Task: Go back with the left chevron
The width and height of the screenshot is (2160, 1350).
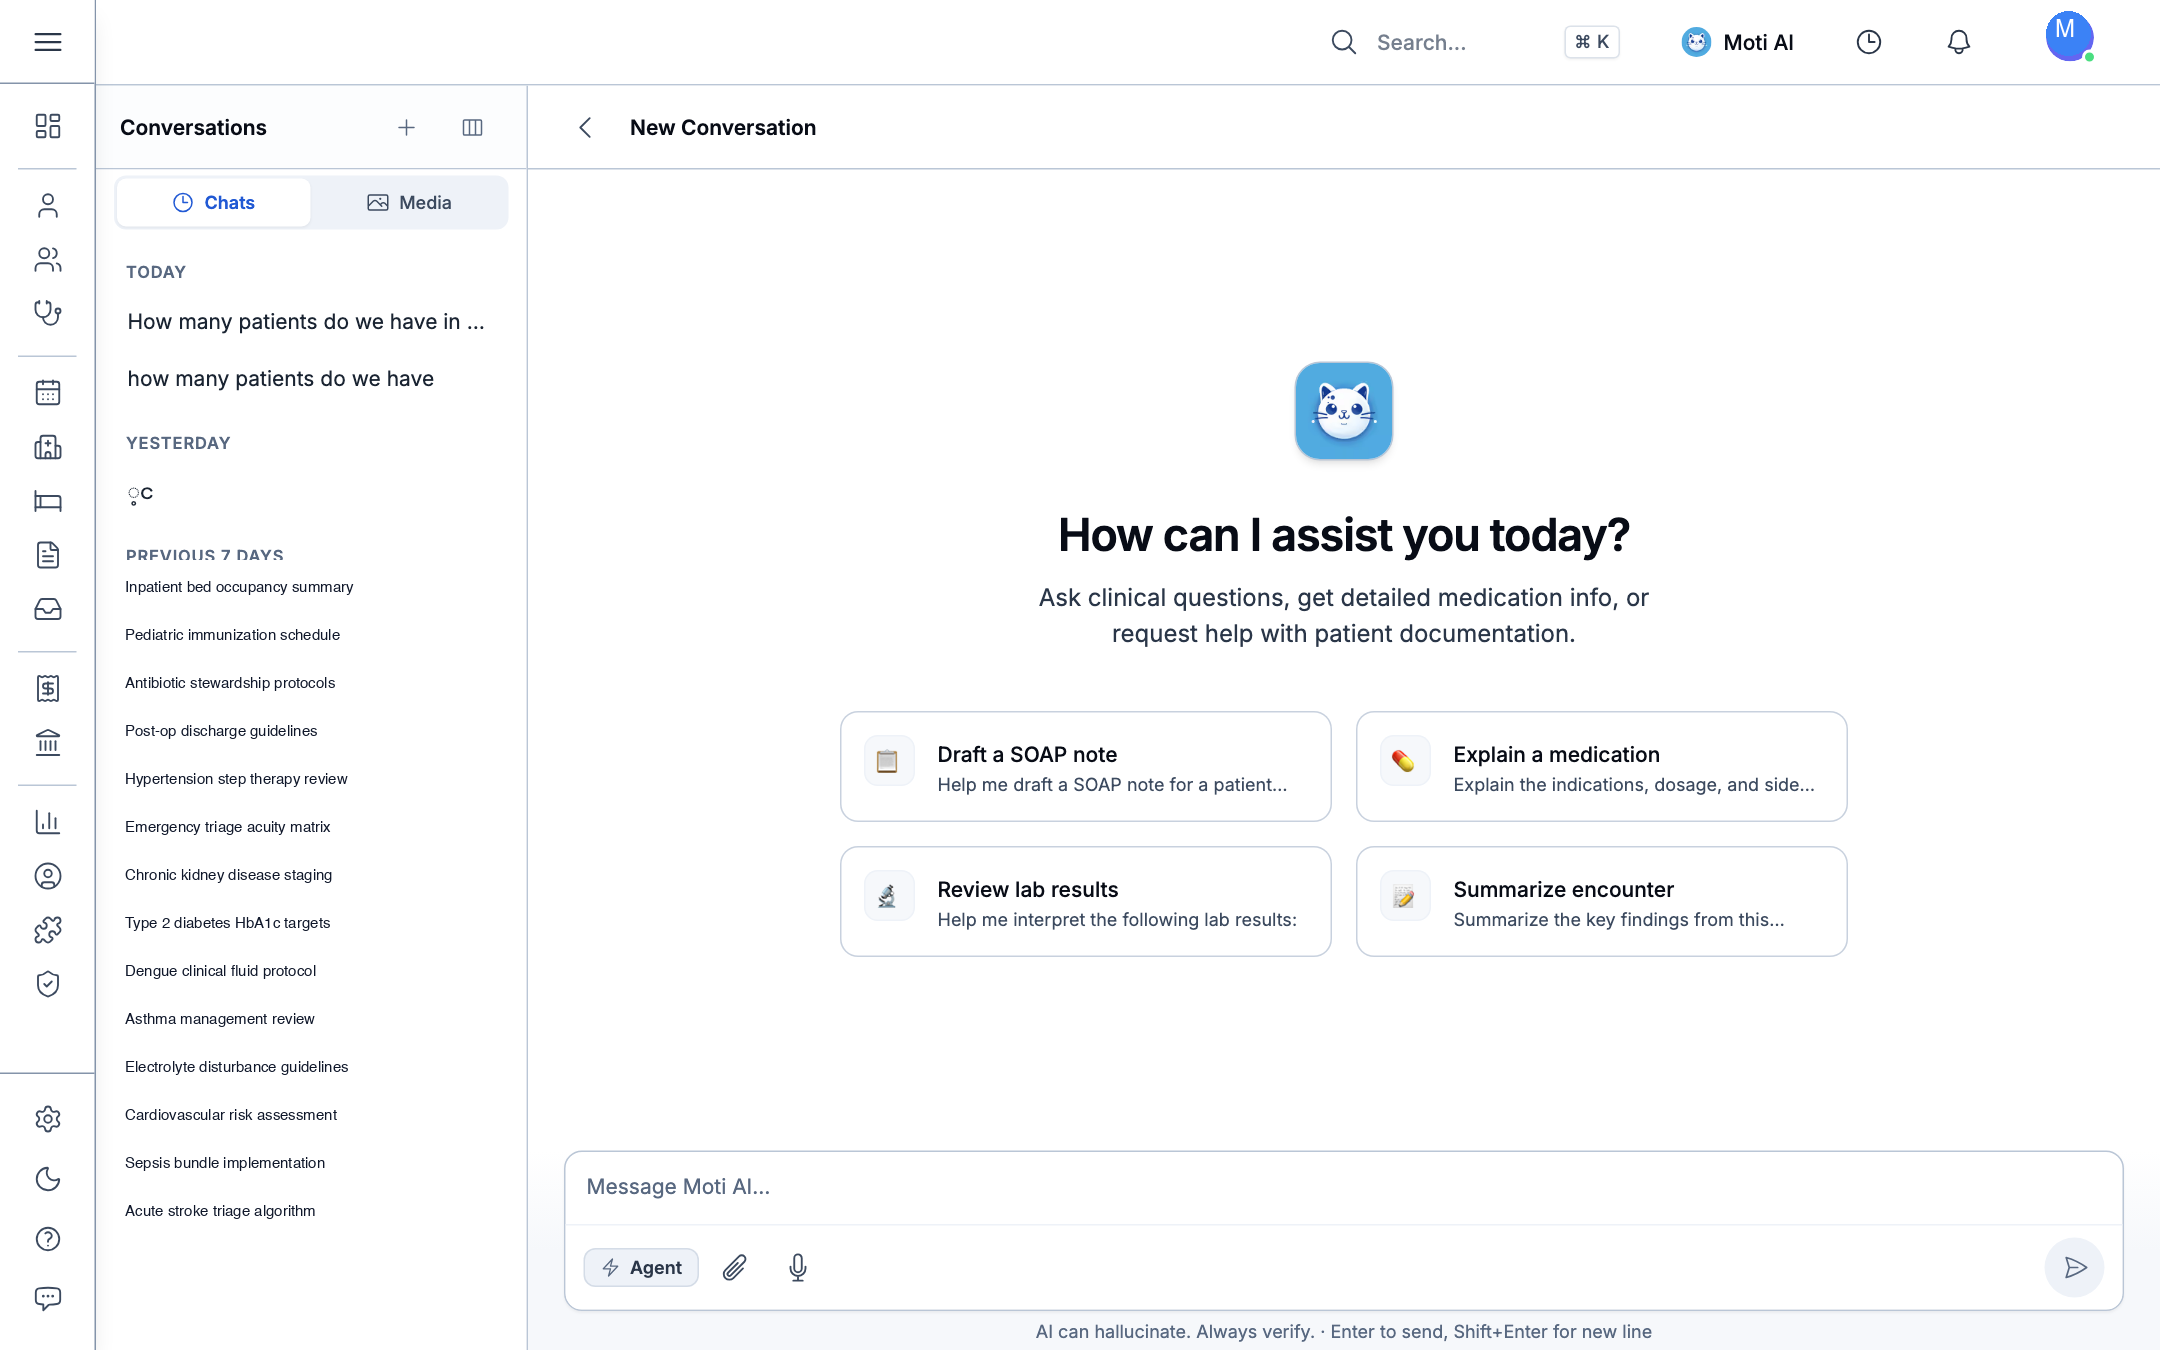Action: tap(586, 127)
